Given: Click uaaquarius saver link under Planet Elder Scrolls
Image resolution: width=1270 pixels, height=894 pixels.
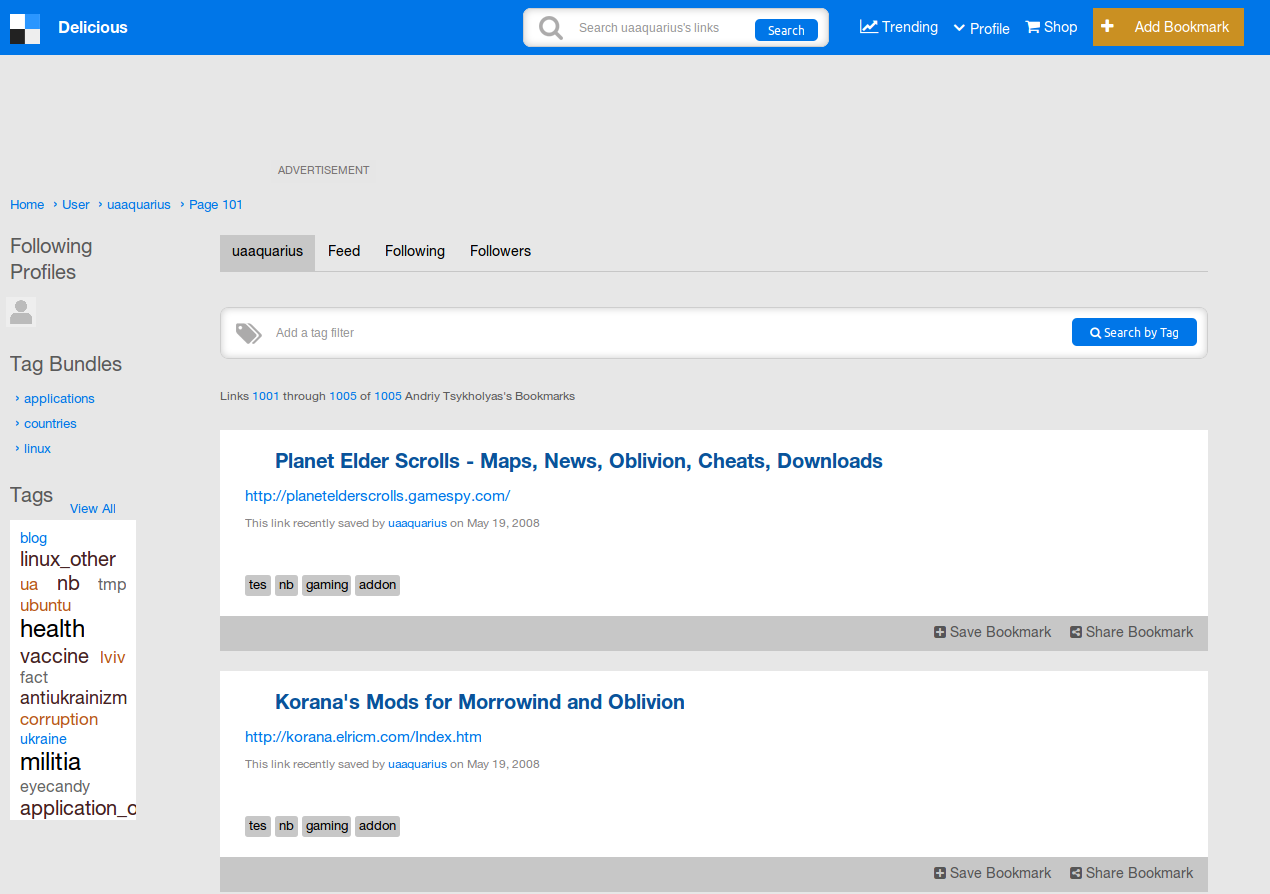Looking at the screenshot, I should (x=417, y=523).
